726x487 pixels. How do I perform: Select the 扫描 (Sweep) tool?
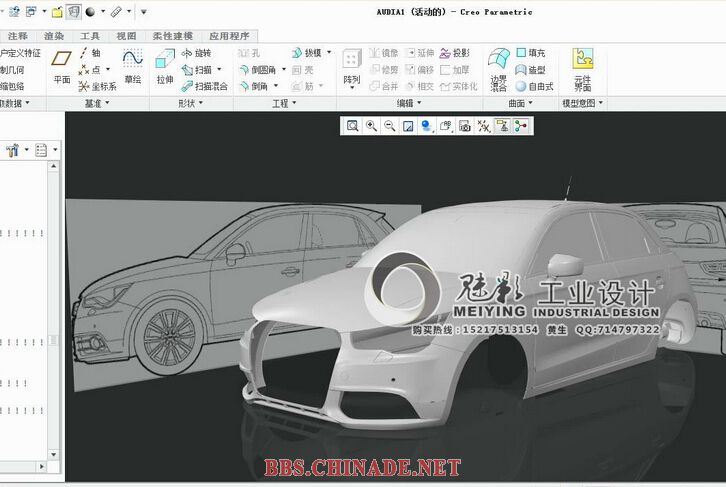coord(197,70)
